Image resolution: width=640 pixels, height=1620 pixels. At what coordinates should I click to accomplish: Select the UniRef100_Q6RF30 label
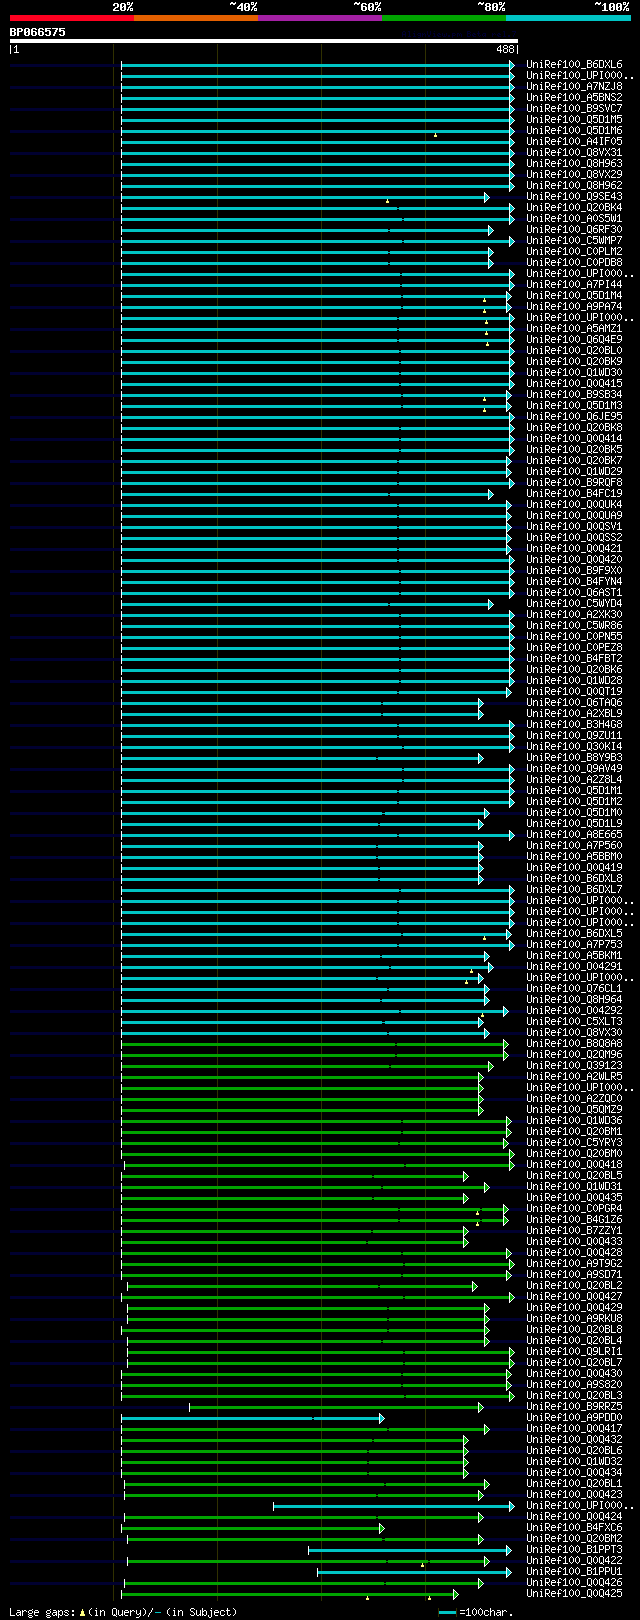[574, 230]
